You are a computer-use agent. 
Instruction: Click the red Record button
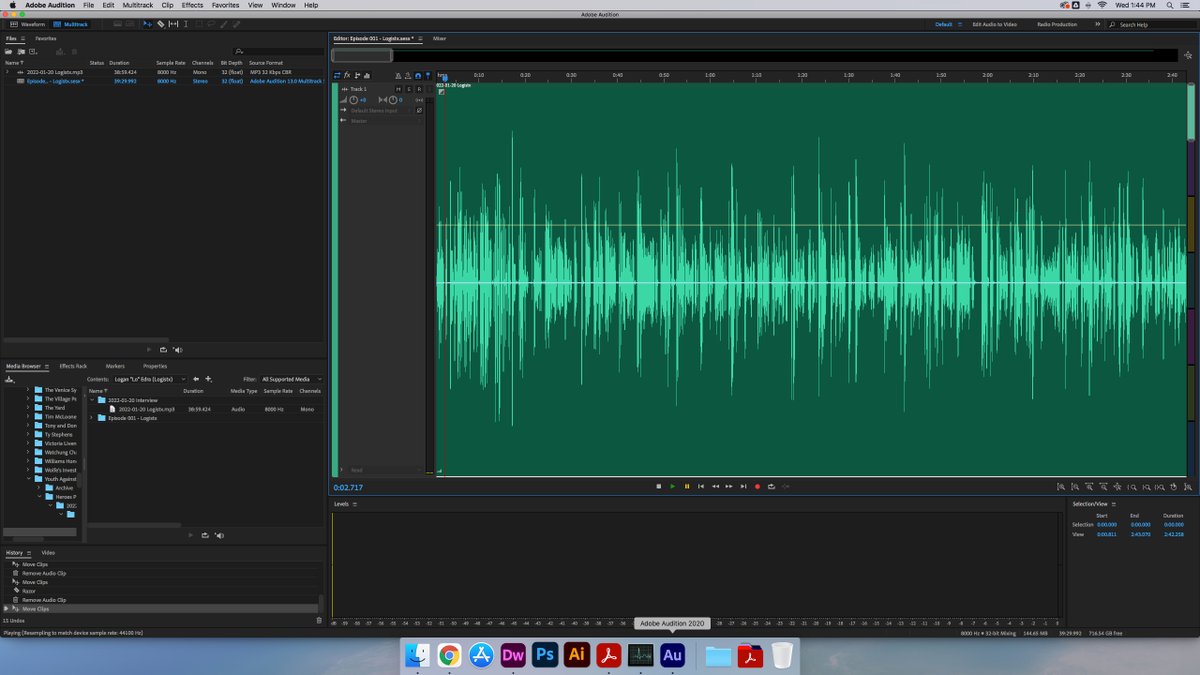coord(757,486)
